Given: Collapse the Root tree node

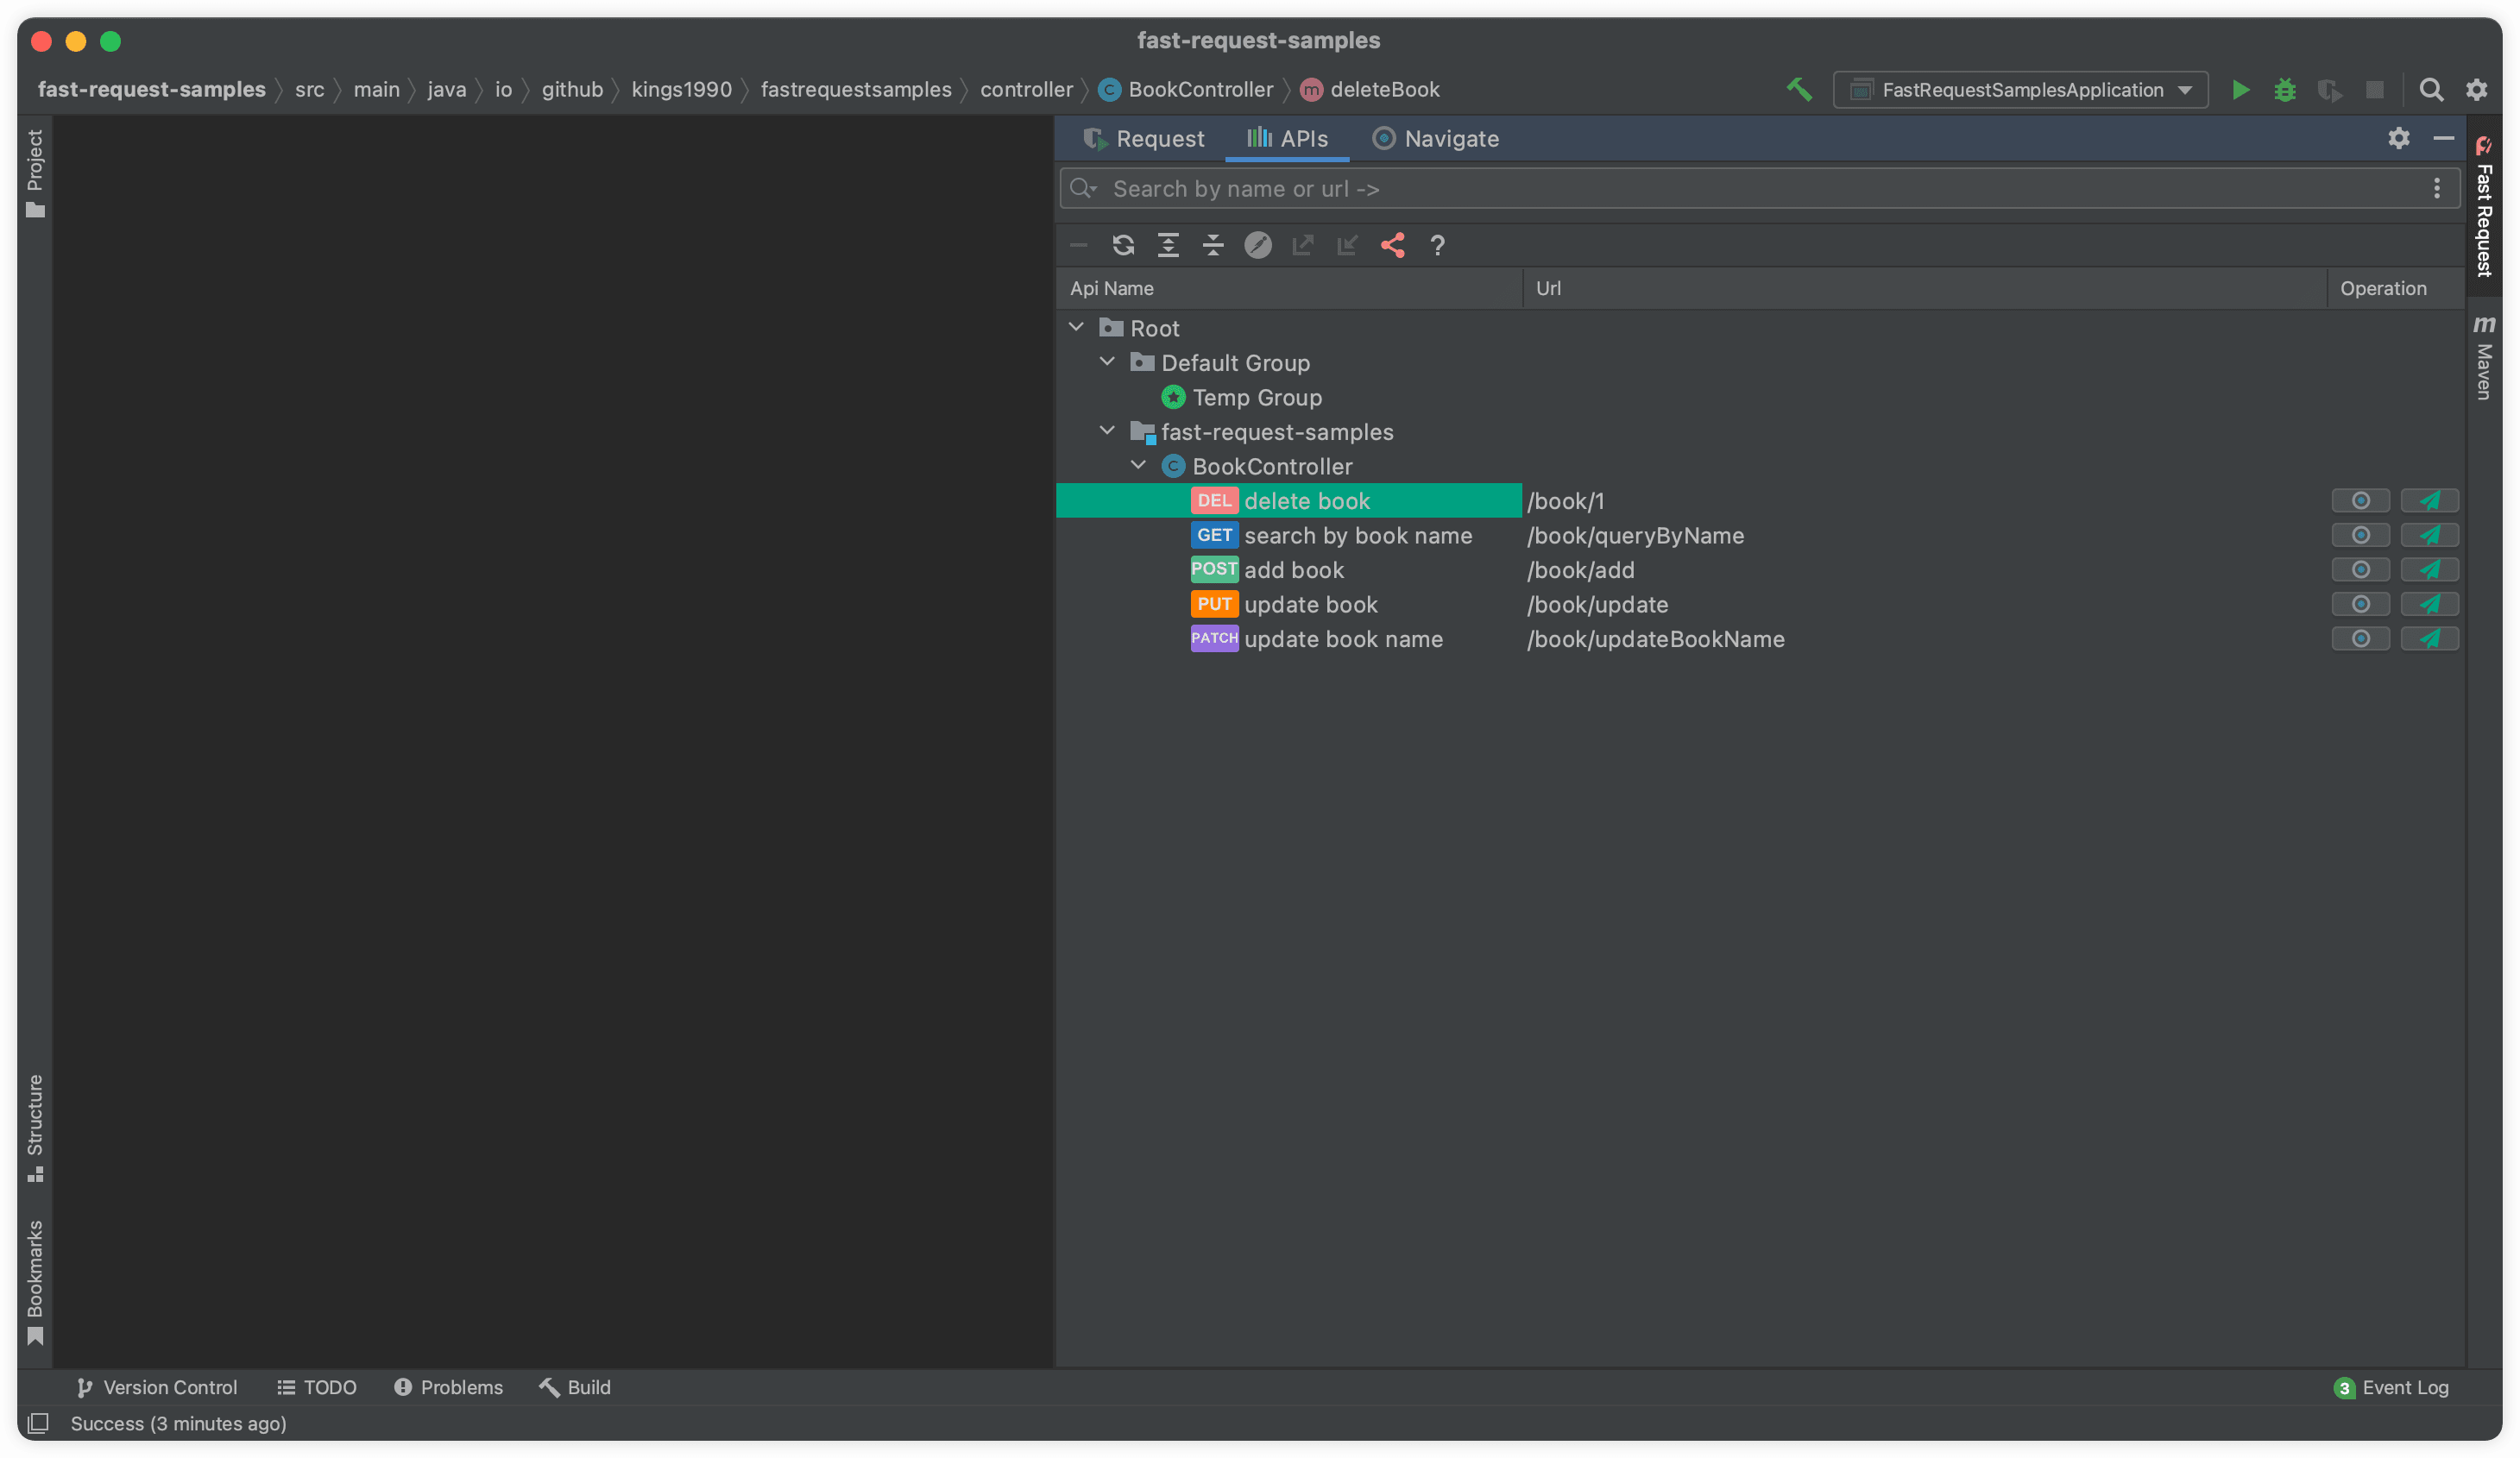Looking at the screenshot, I should (x=1077, y=327).
